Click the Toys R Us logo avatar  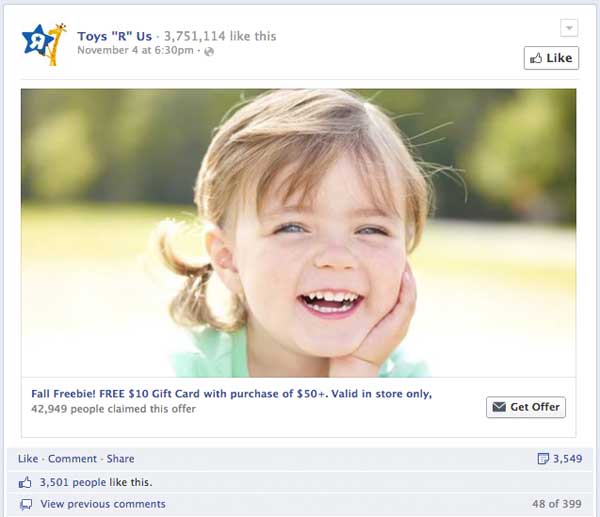pos(44,44)
